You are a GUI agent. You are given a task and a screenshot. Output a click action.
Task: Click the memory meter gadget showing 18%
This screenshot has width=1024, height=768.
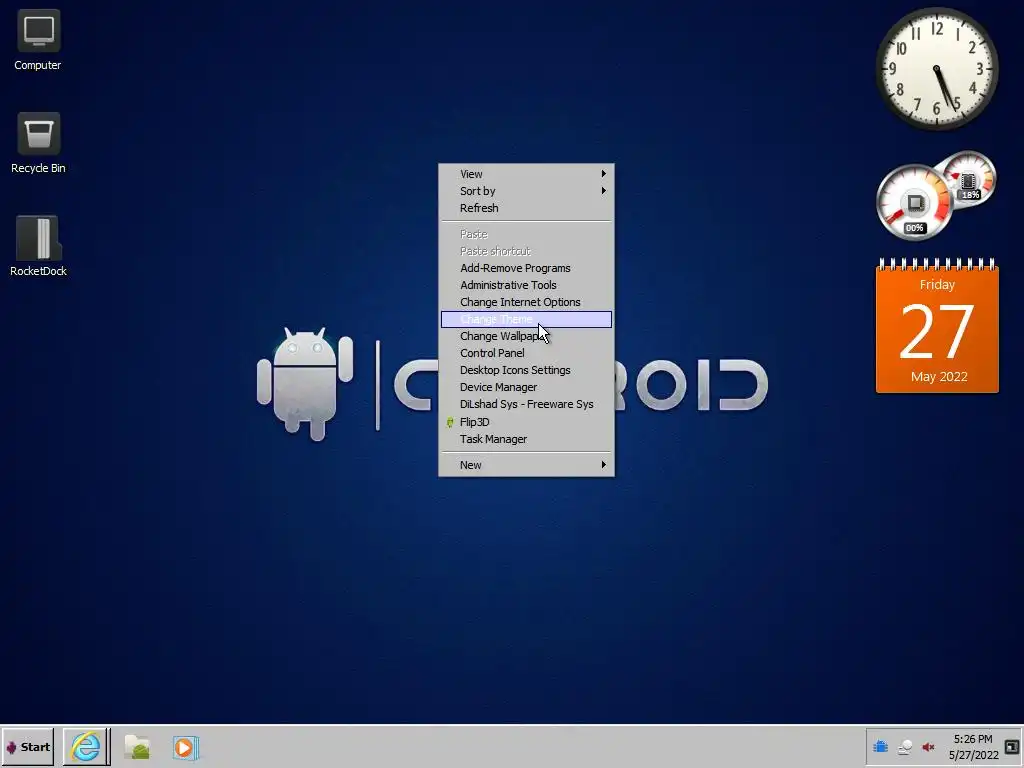[970, 179]
